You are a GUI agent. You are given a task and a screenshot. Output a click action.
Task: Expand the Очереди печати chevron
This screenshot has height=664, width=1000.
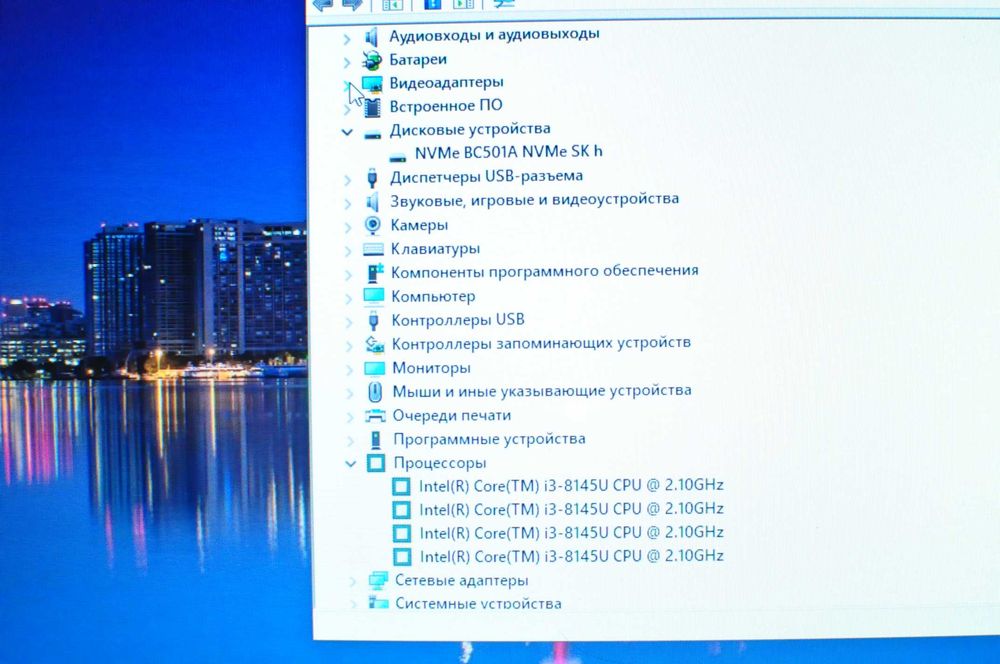pyautogui.click(x=350, y=418)
